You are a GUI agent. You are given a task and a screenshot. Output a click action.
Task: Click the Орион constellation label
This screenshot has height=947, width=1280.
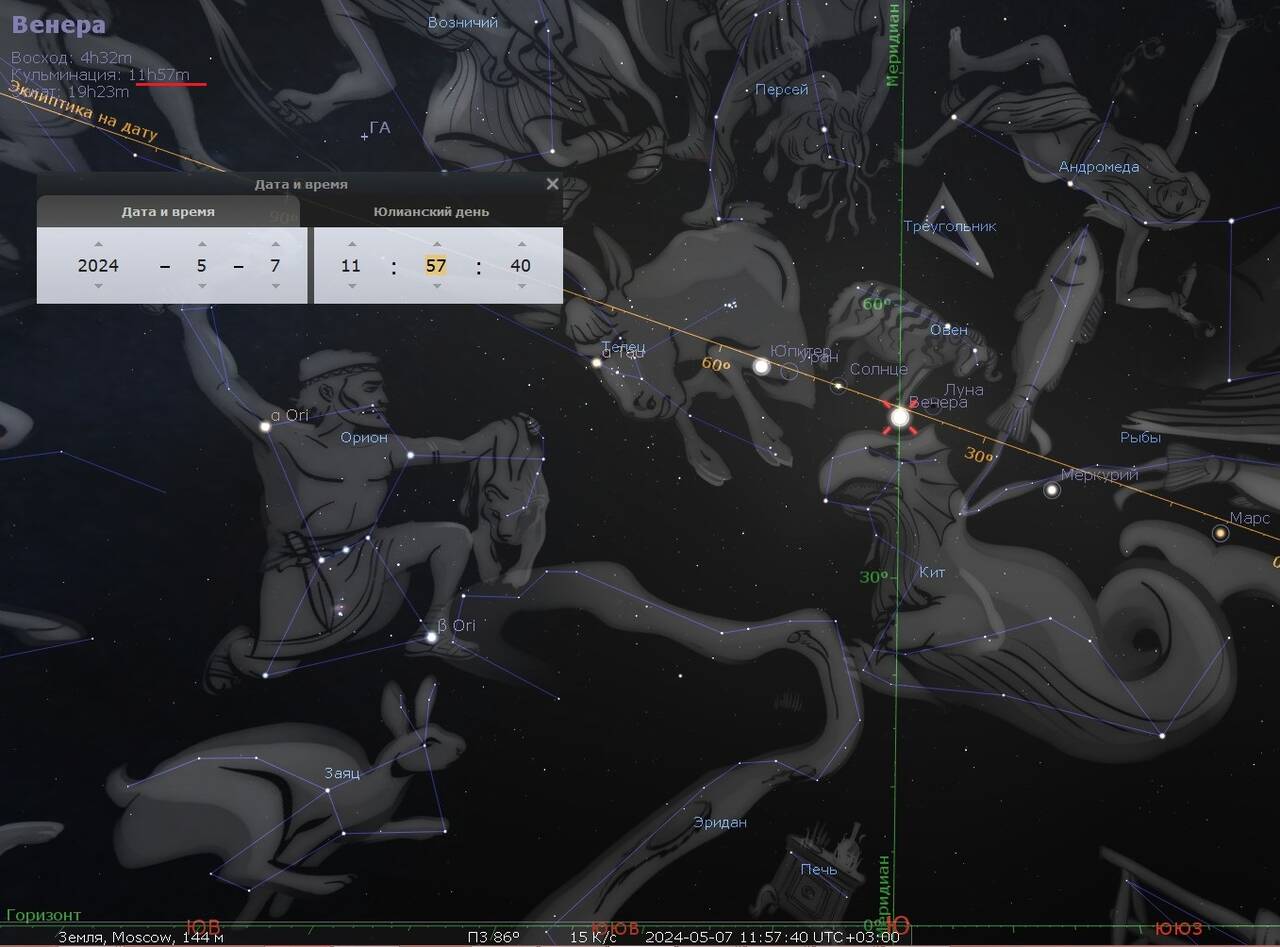point(364,437)
